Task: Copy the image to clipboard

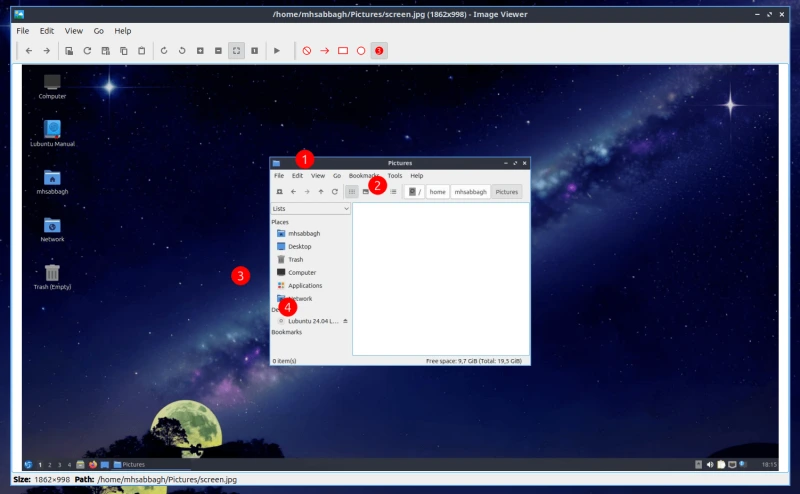Action: pyautogui.click(x=123, y=51)
